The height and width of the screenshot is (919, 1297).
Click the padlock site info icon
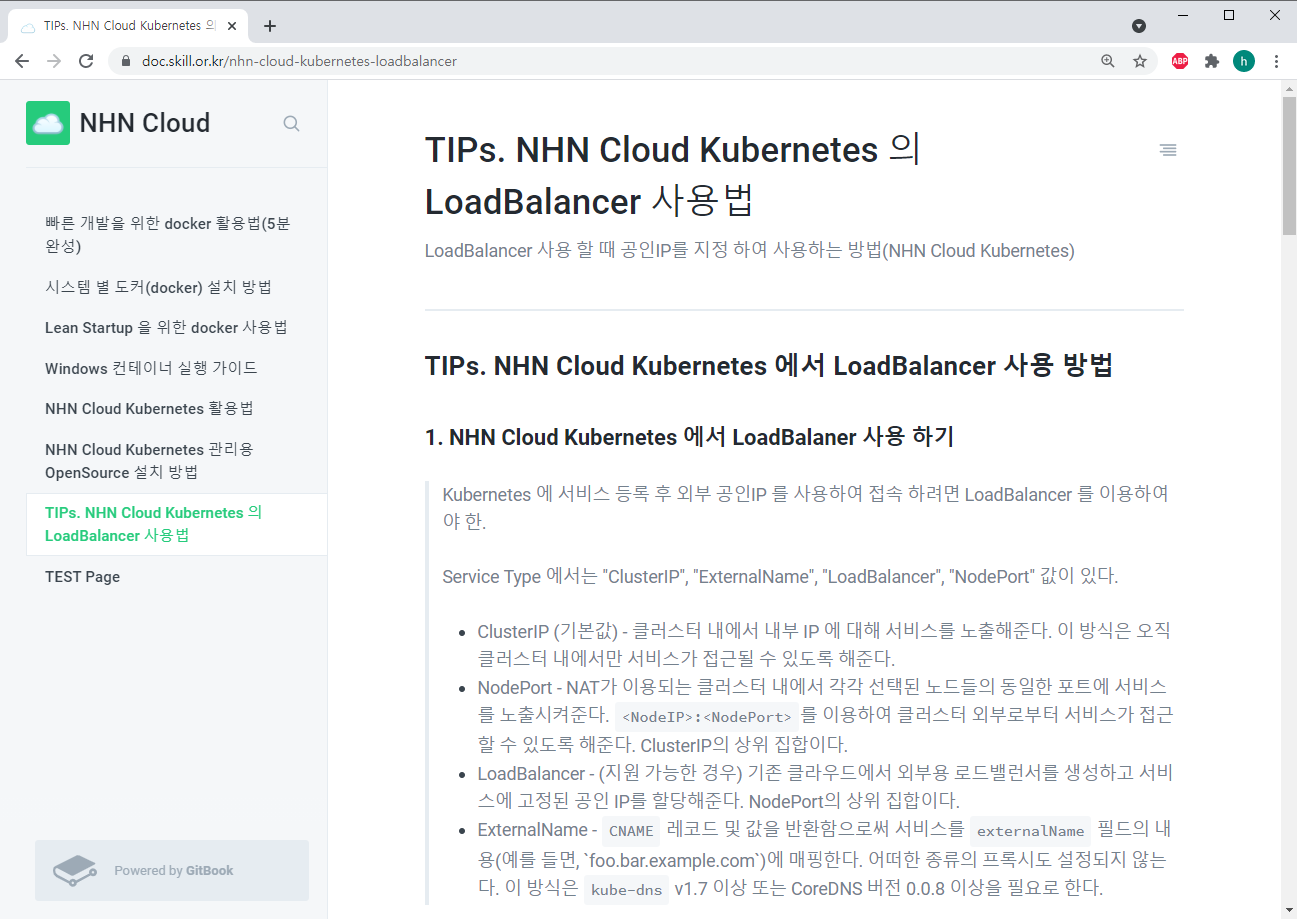point(126,61)
